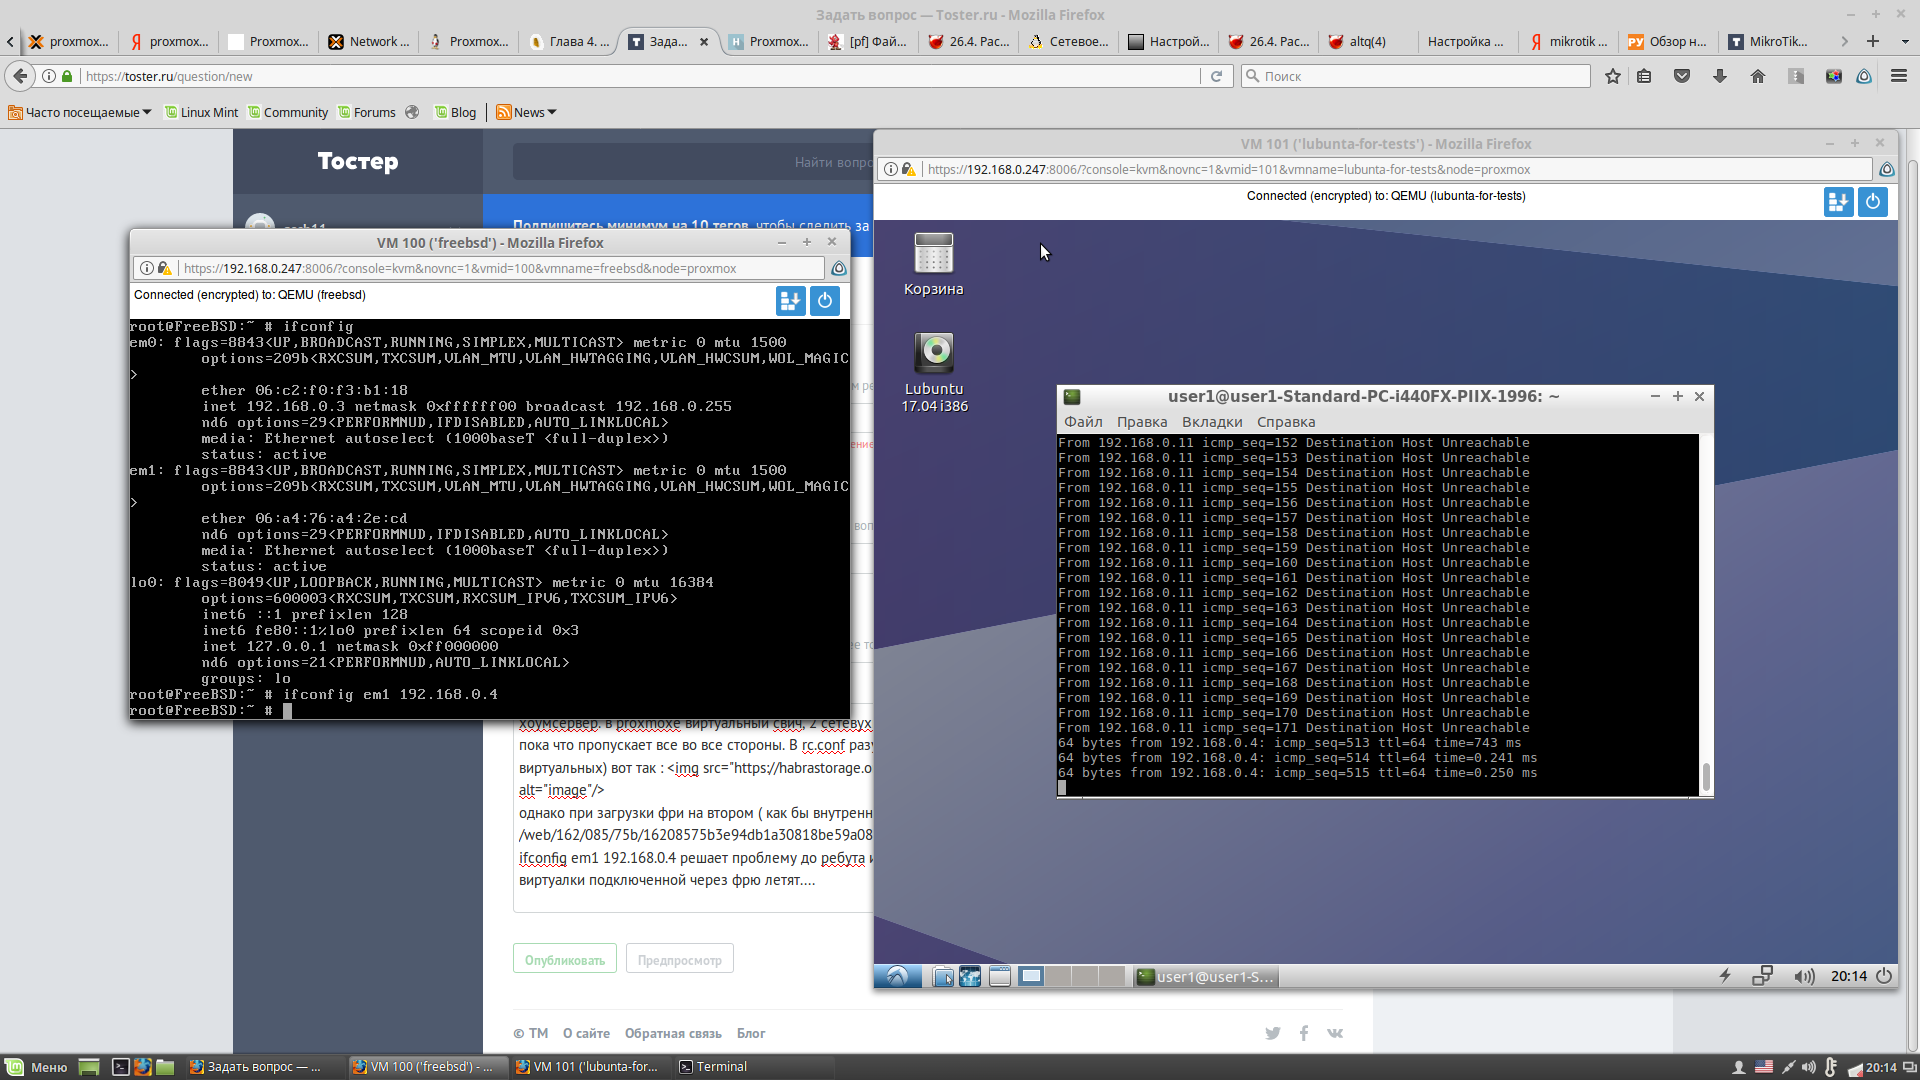Open the 'О сайте' footer link
This screenshot has height=1080, width=1920.
point(586,1033)
